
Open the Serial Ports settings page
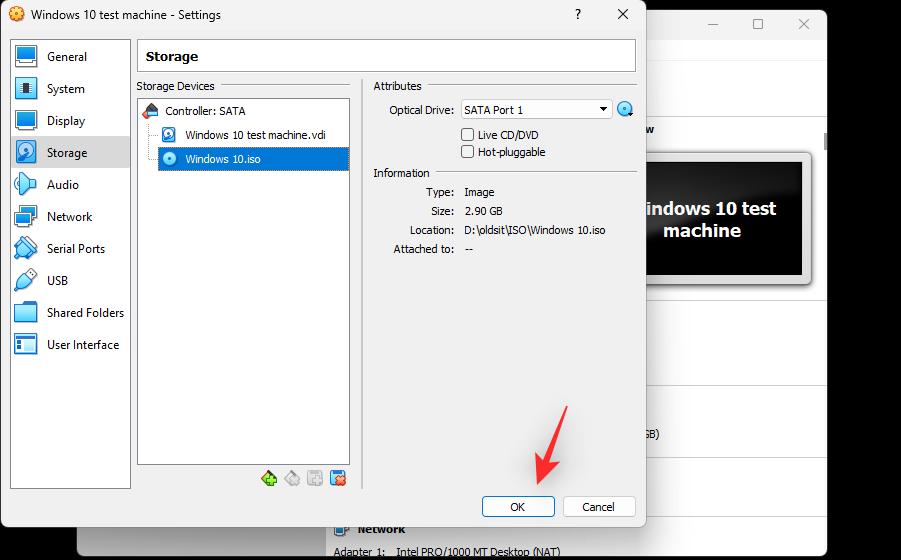70,248
